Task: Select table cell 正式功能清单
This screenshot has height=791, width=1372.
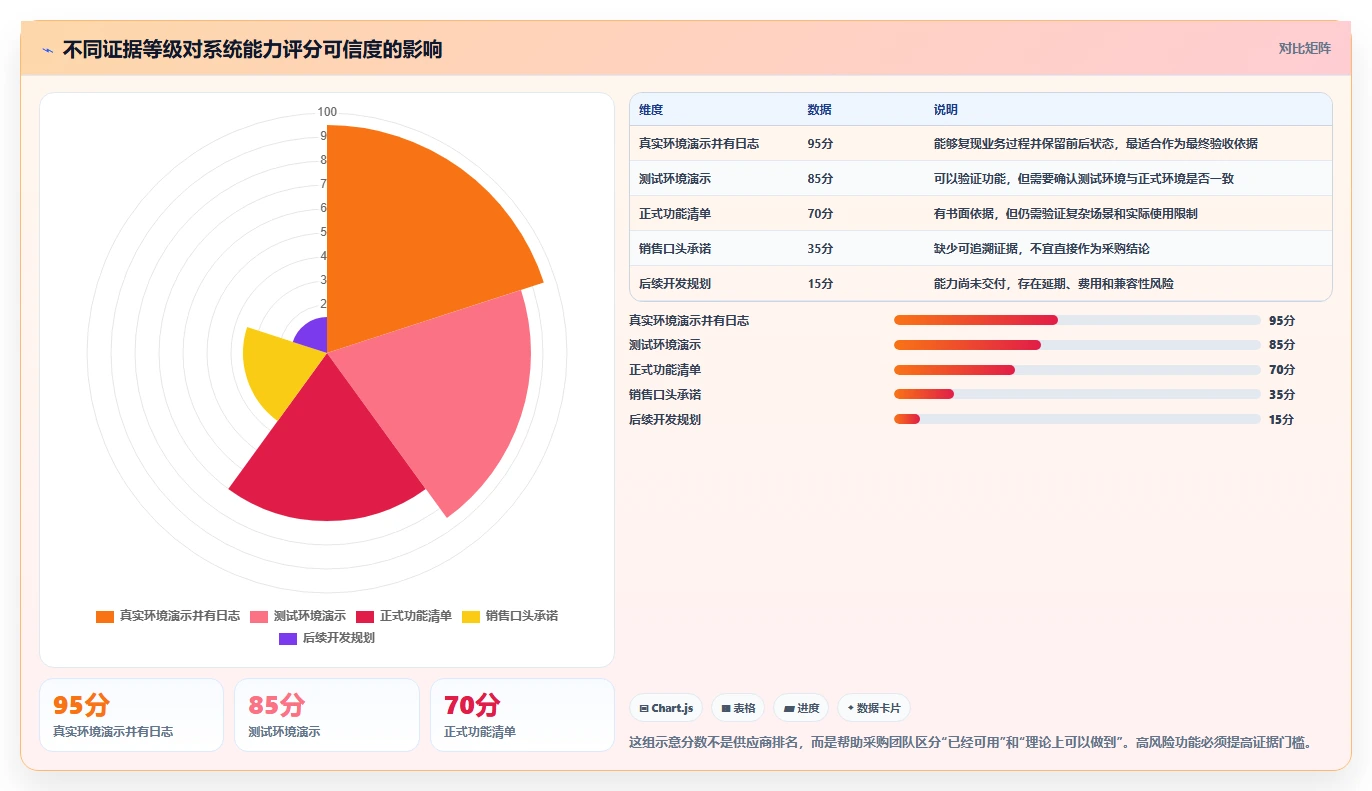Action: (x=675, y=213)
